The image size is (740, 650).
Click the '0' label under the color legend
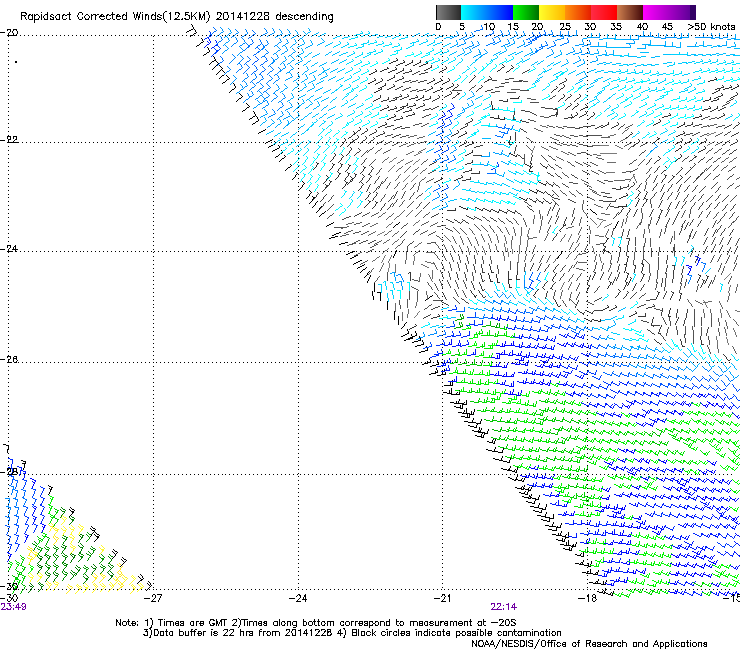[438, 27]
